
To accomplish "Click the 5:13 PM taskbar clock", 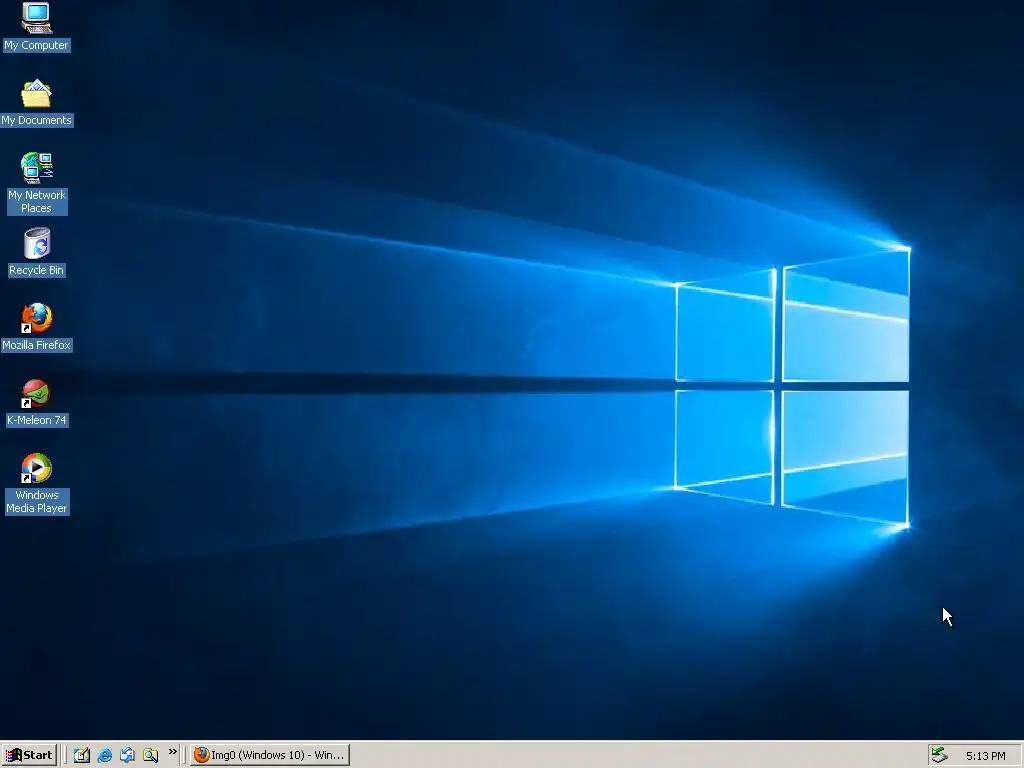I will (x=985, y=756).
